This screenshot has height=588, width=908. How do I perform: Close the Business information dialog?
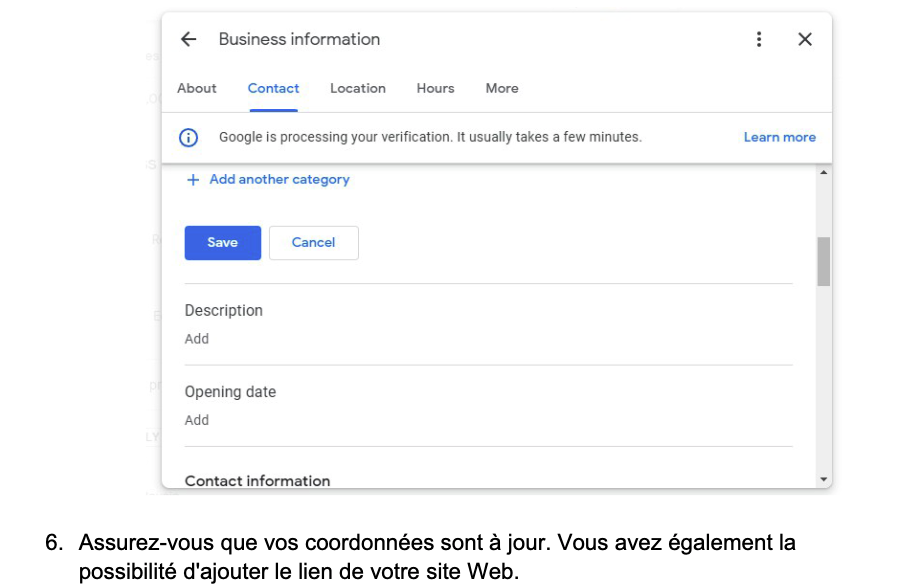click(x=805, y=39)
